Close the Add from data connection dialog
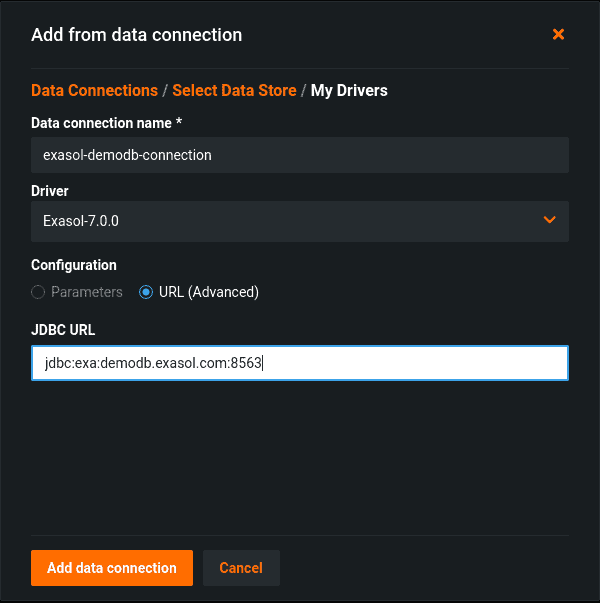This screenshot has width=600, height=603. (558, 34)
